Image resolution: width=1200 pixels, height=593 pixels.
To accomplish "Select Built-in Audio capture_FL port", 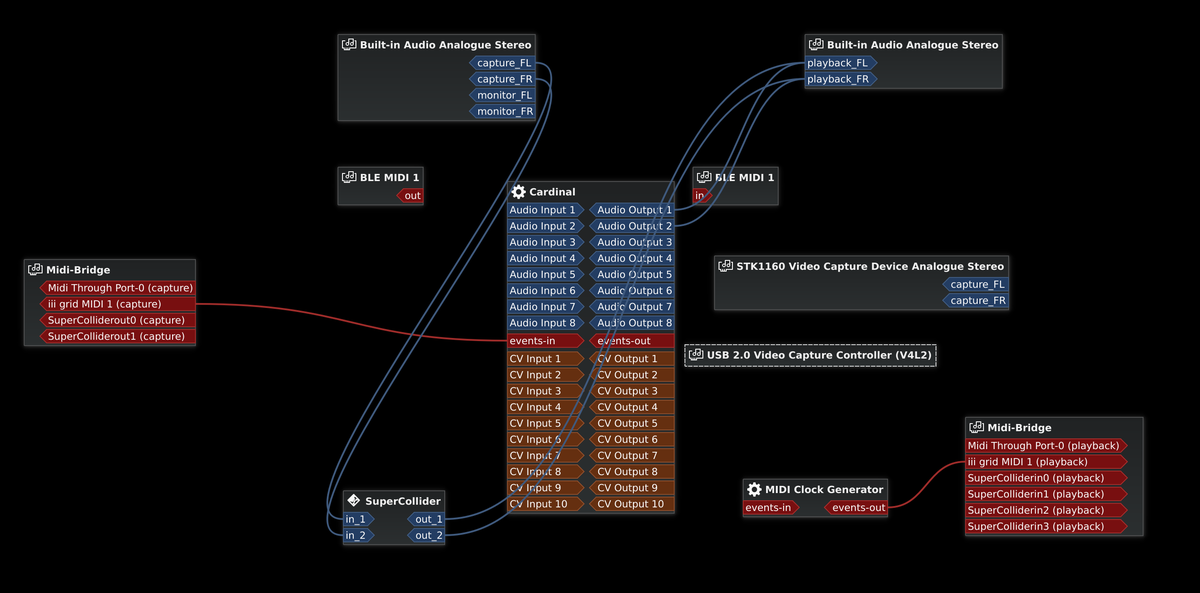I will pos(504,63).
